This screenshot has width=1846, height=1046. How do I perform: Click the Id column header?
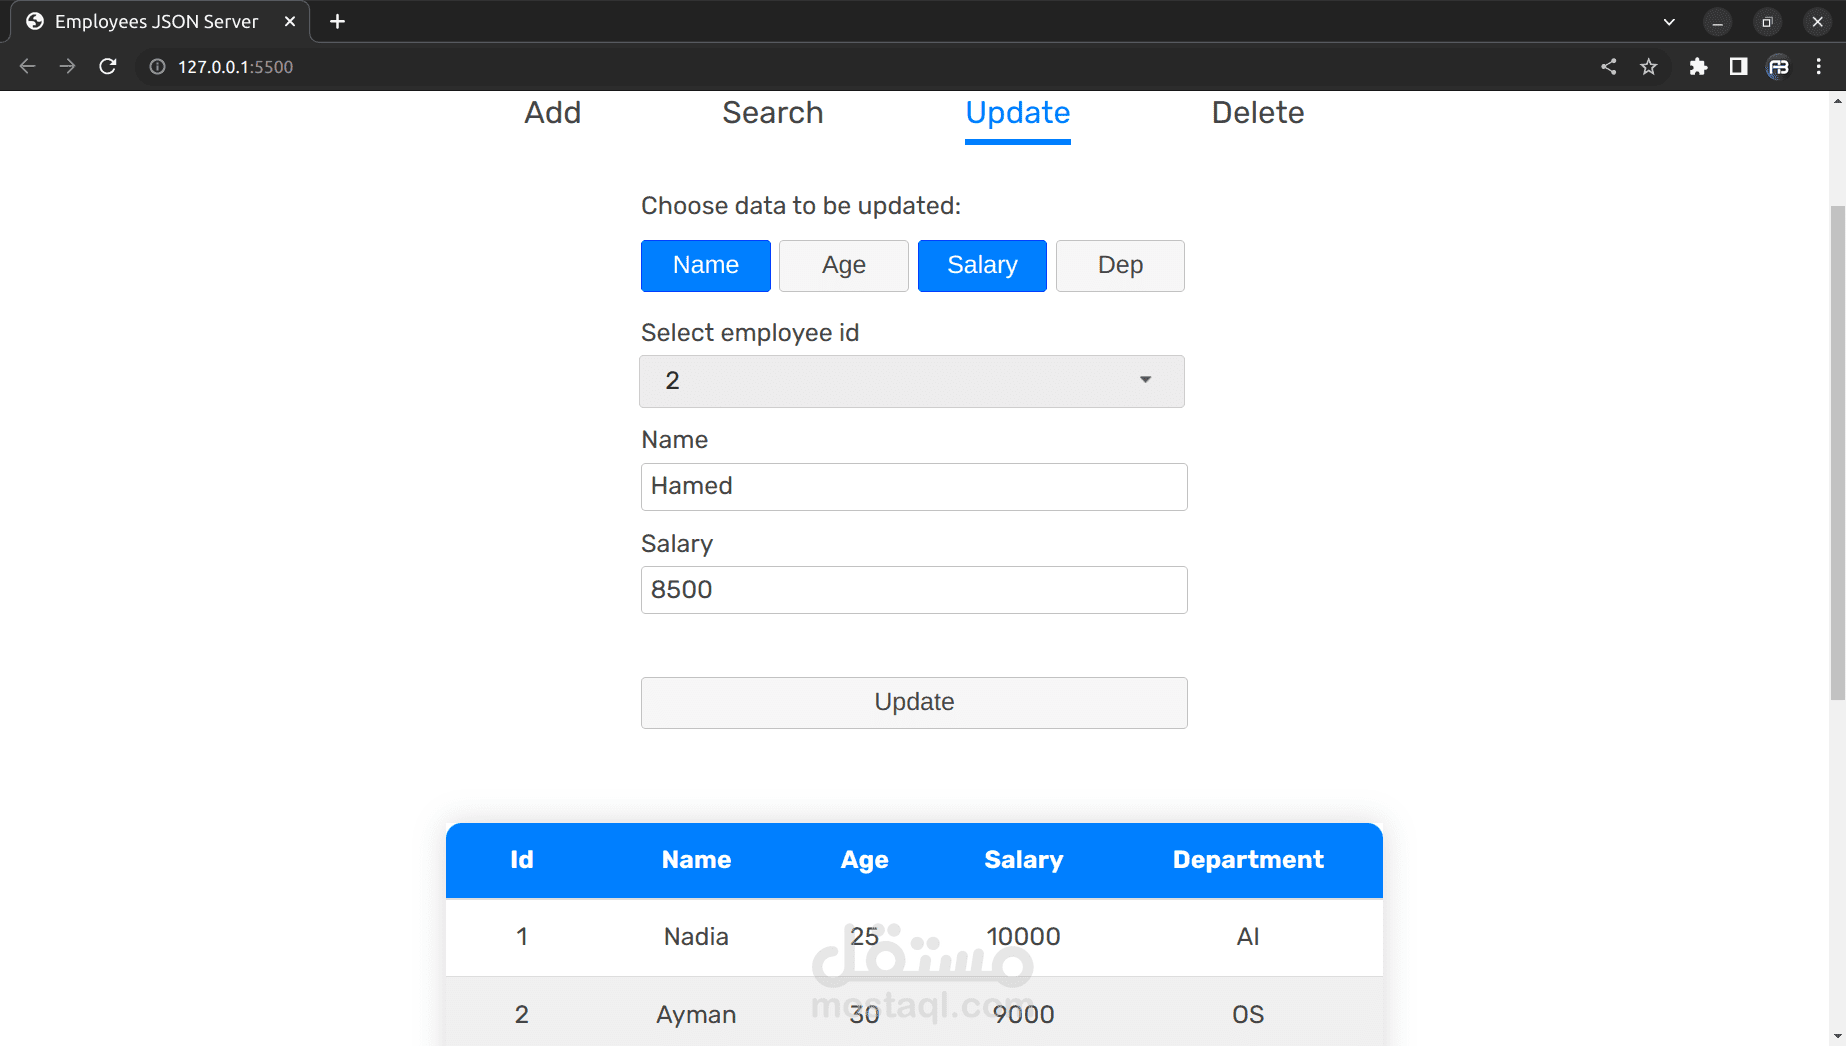coord(522,860)
